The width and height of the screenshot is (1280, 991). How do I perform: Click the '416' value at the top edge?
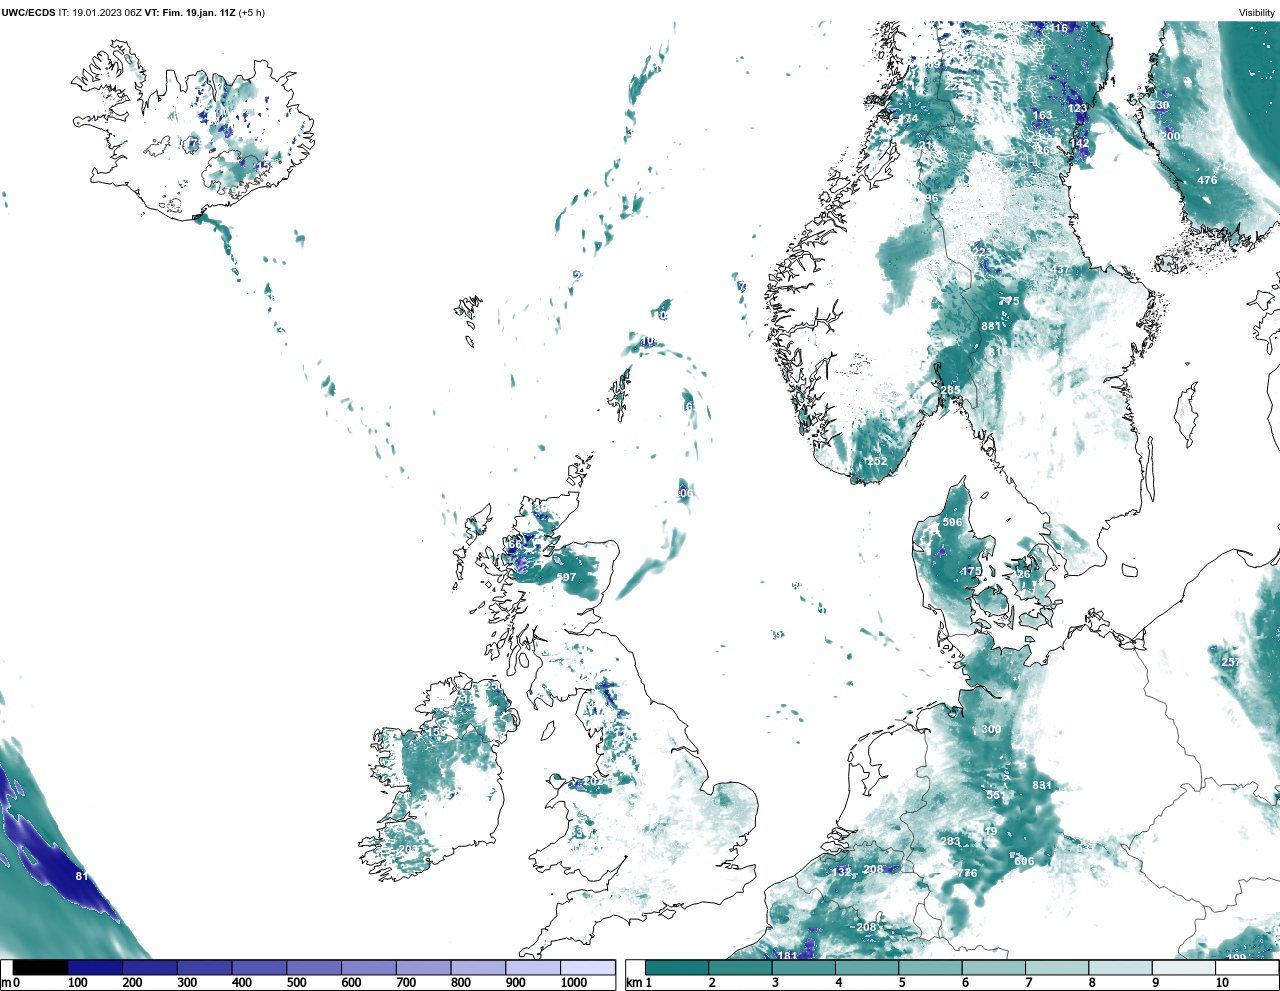pos(1058,28)
